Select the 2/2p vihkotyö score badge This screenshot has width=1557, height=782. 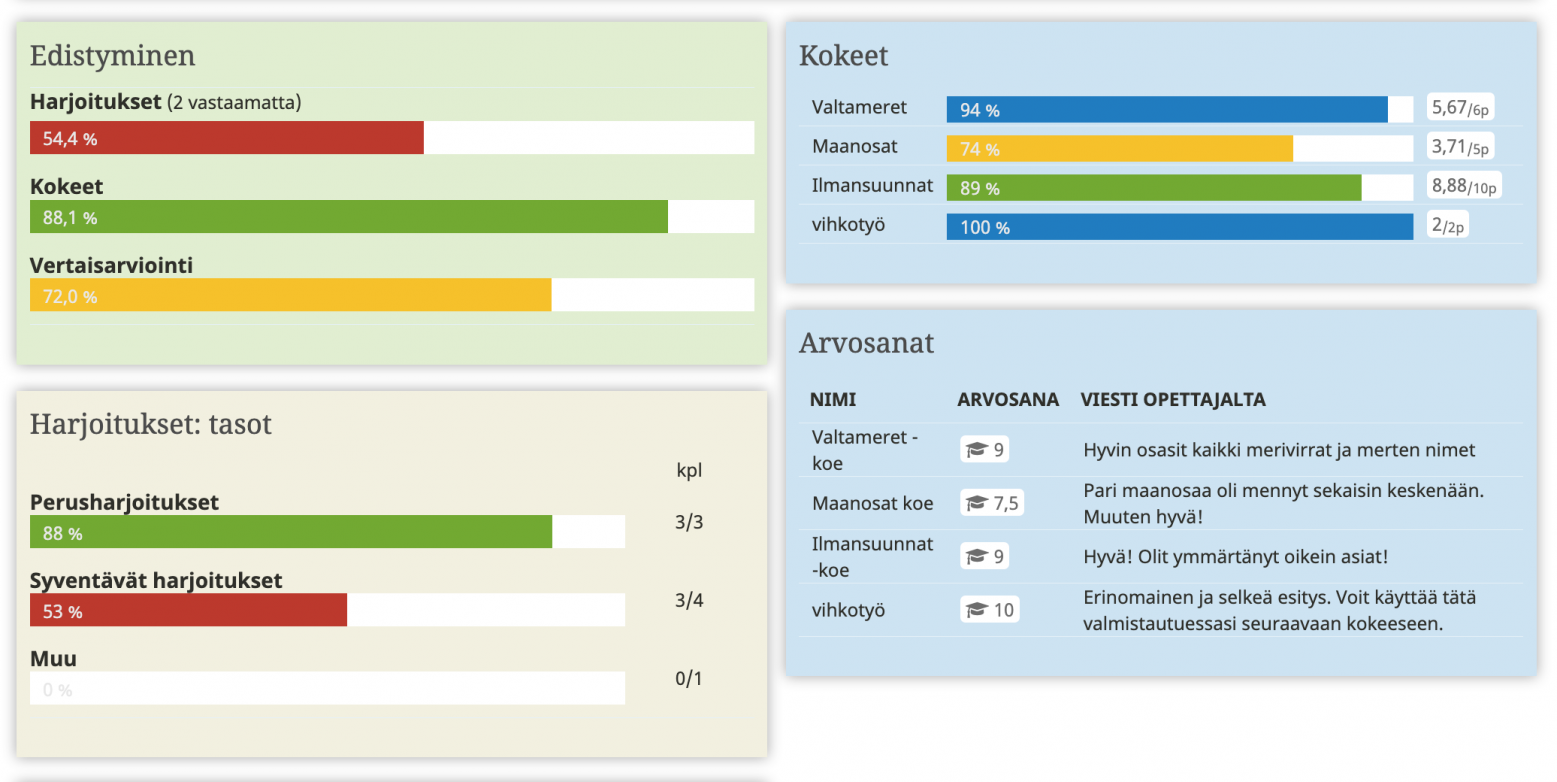click(1448, 226)
